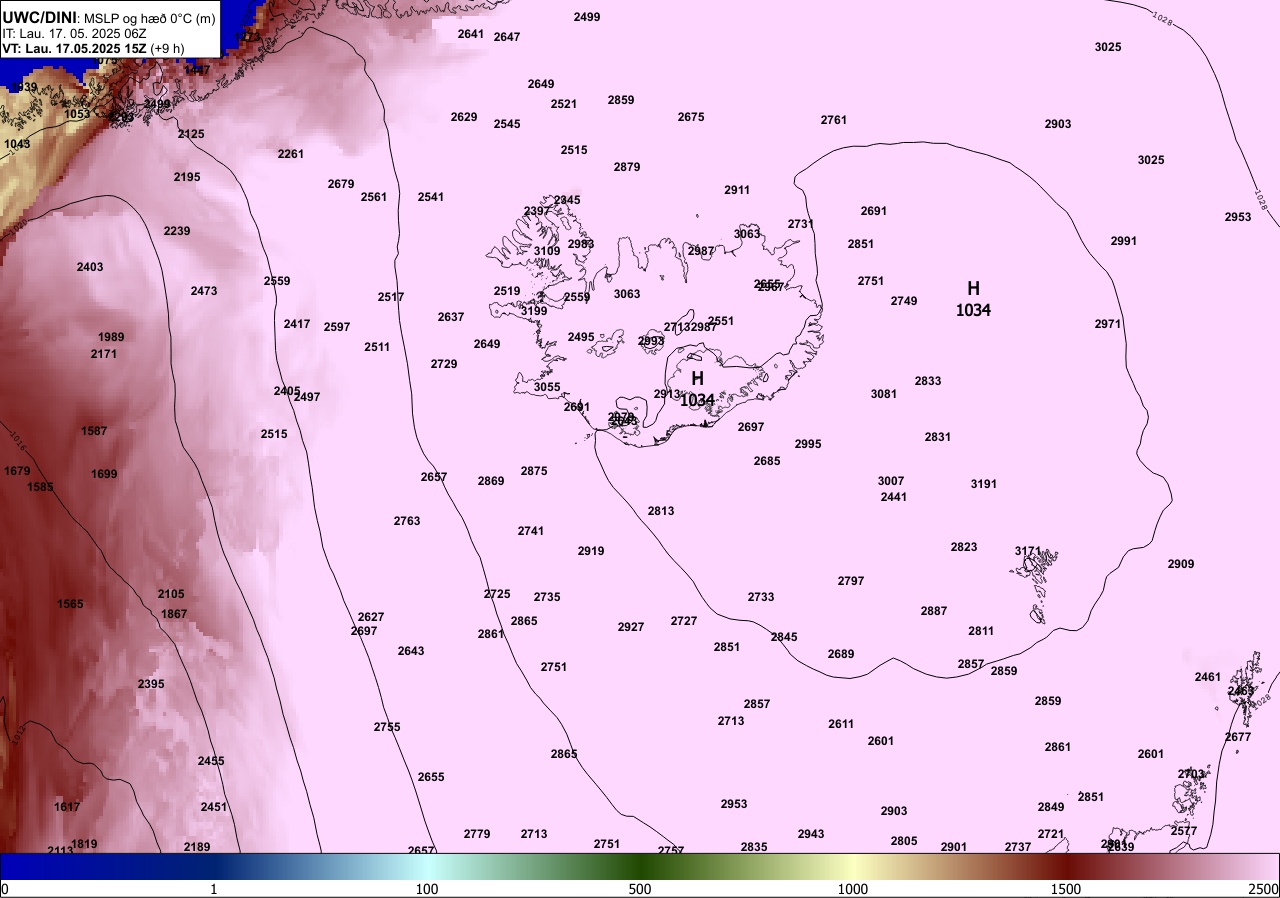This screenshot has height=898, width=1280.
Task: Click the initial time line 'IT: Lau. 17. 05. 2025 06Z'
Action: 75,33
